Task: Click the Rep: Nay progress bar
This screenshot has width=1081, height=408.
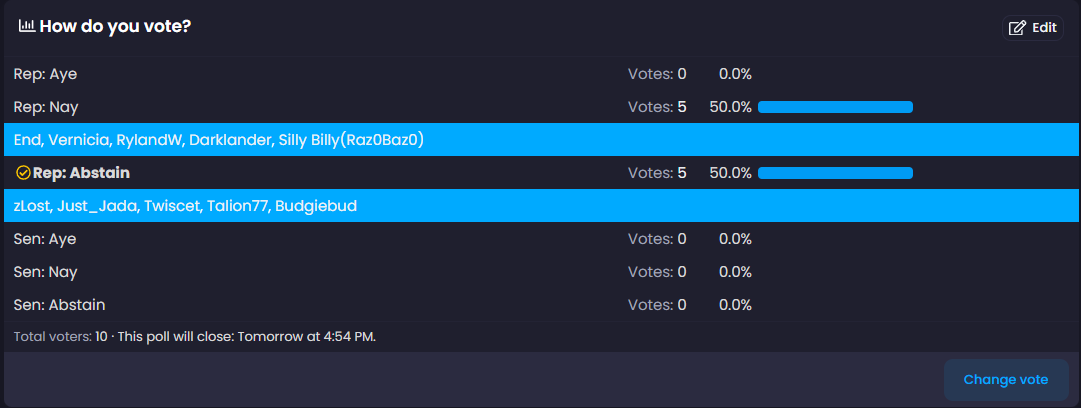Action: pos(835,107)
